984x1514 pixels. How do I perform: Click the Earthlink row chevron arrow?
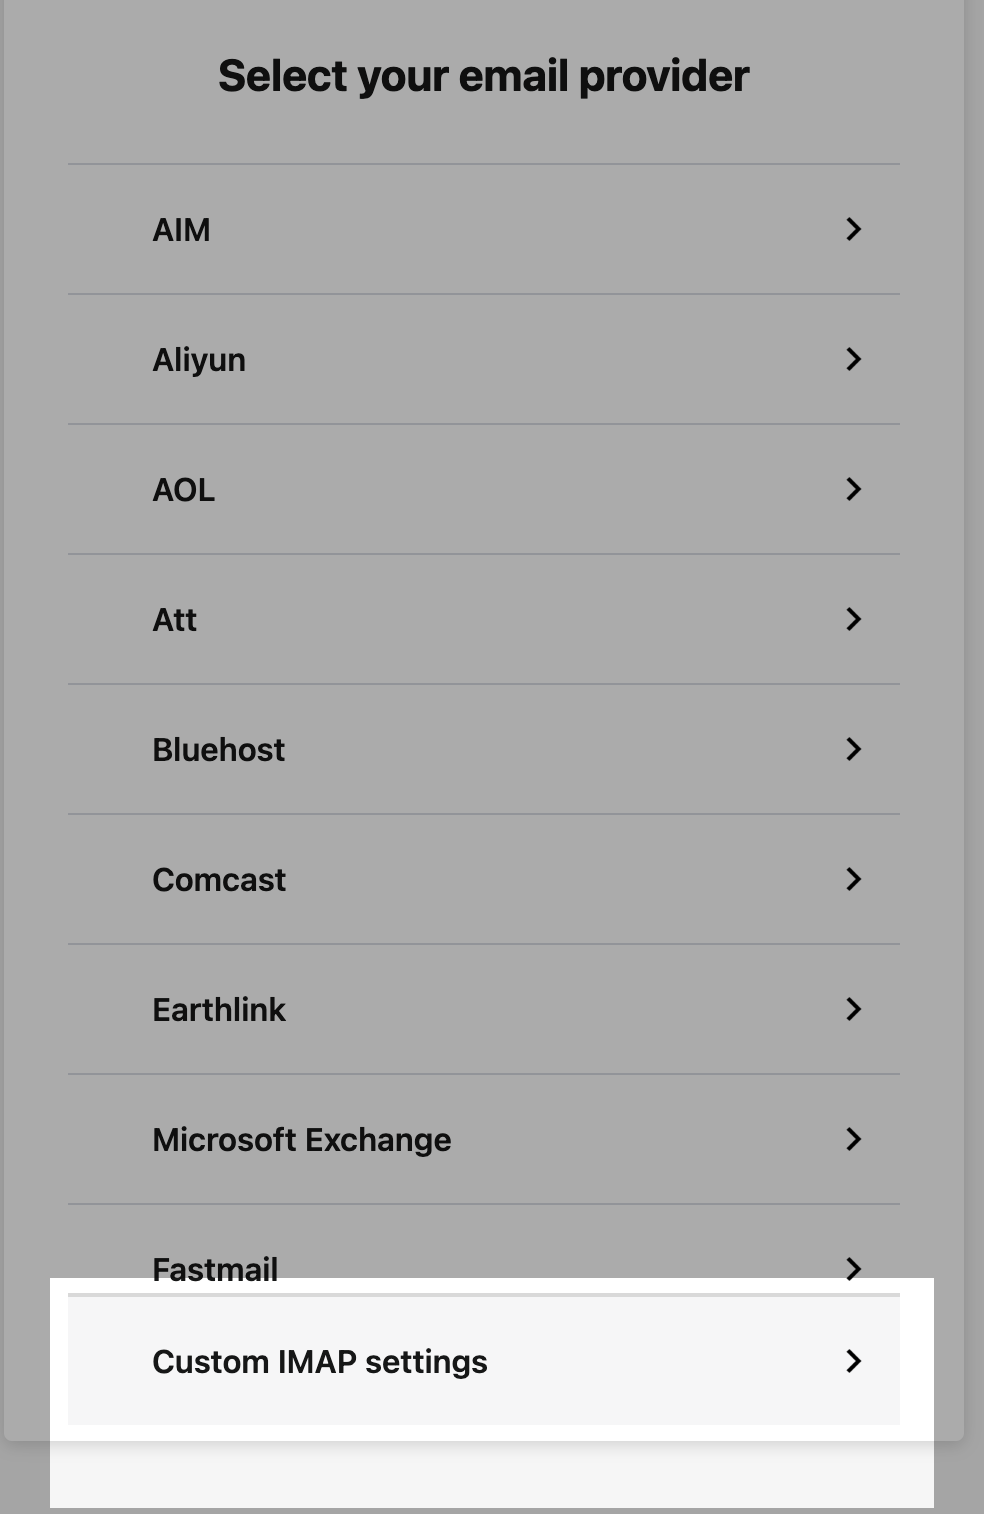pos(853,1009)
